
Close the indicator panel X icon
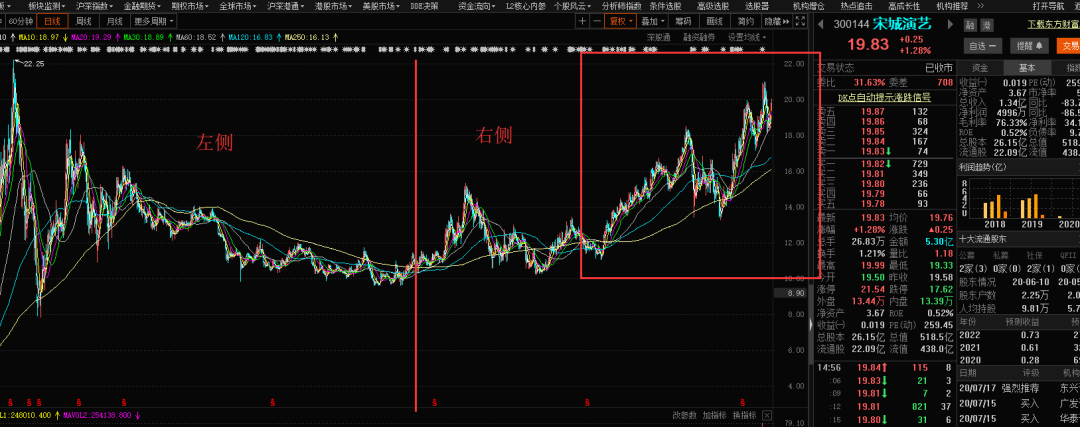coord(767,415)
